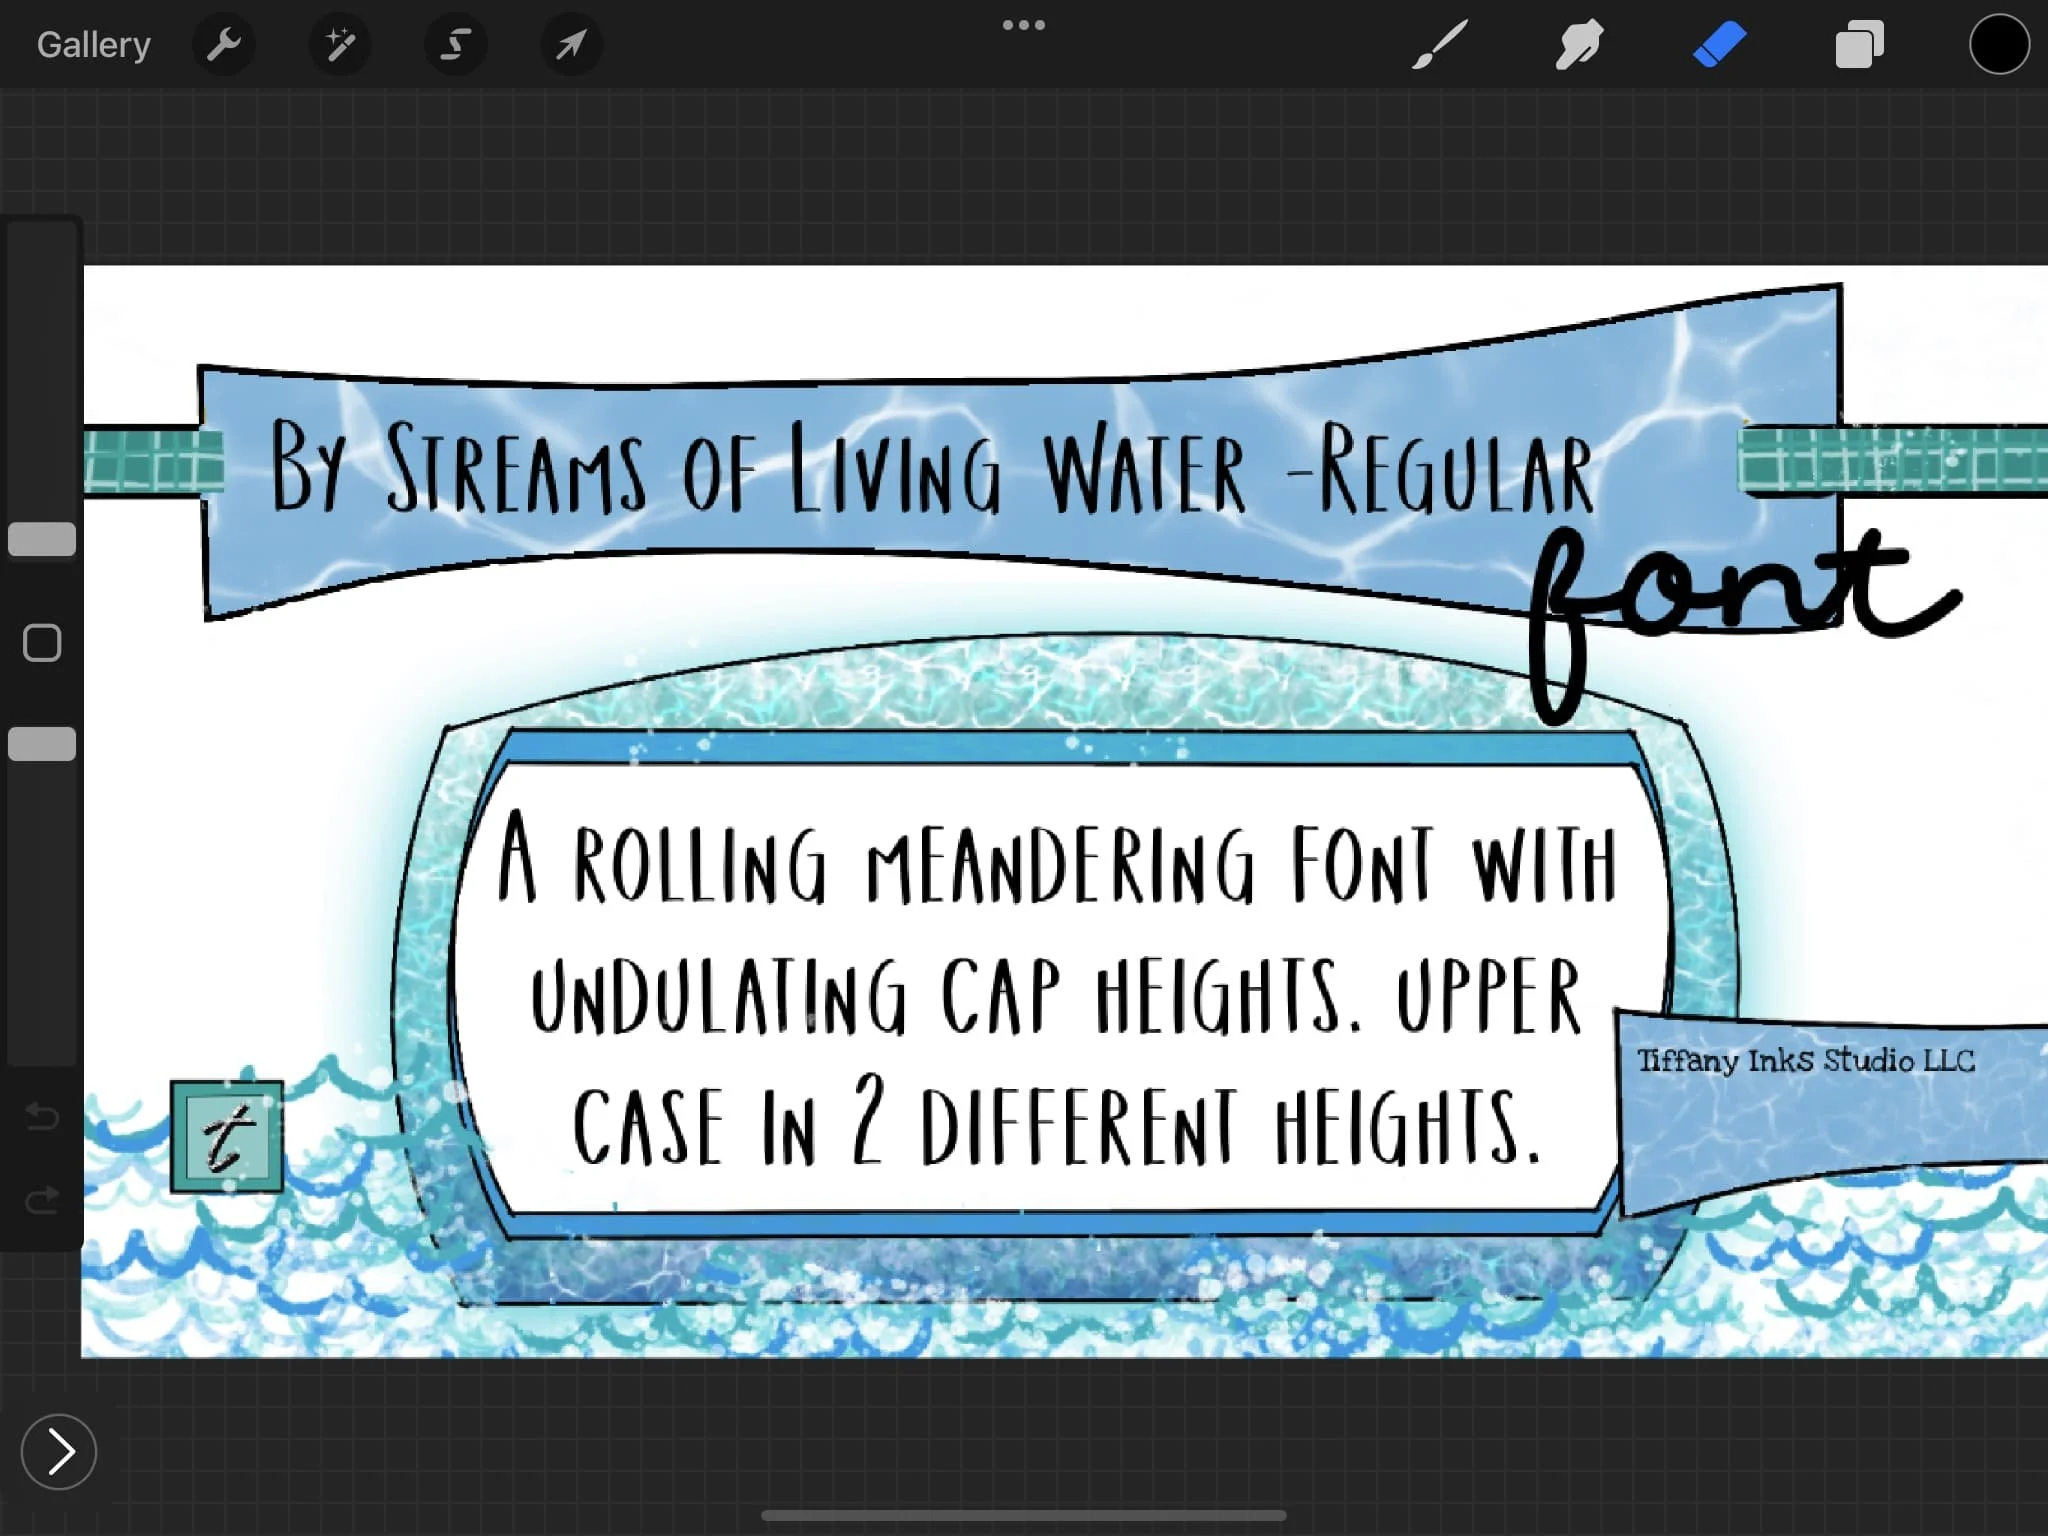This screenshot has width=2048, height=1536.
Task: Open the active color picker disc
Action: pyautogui.click(x=1999, y=44)
